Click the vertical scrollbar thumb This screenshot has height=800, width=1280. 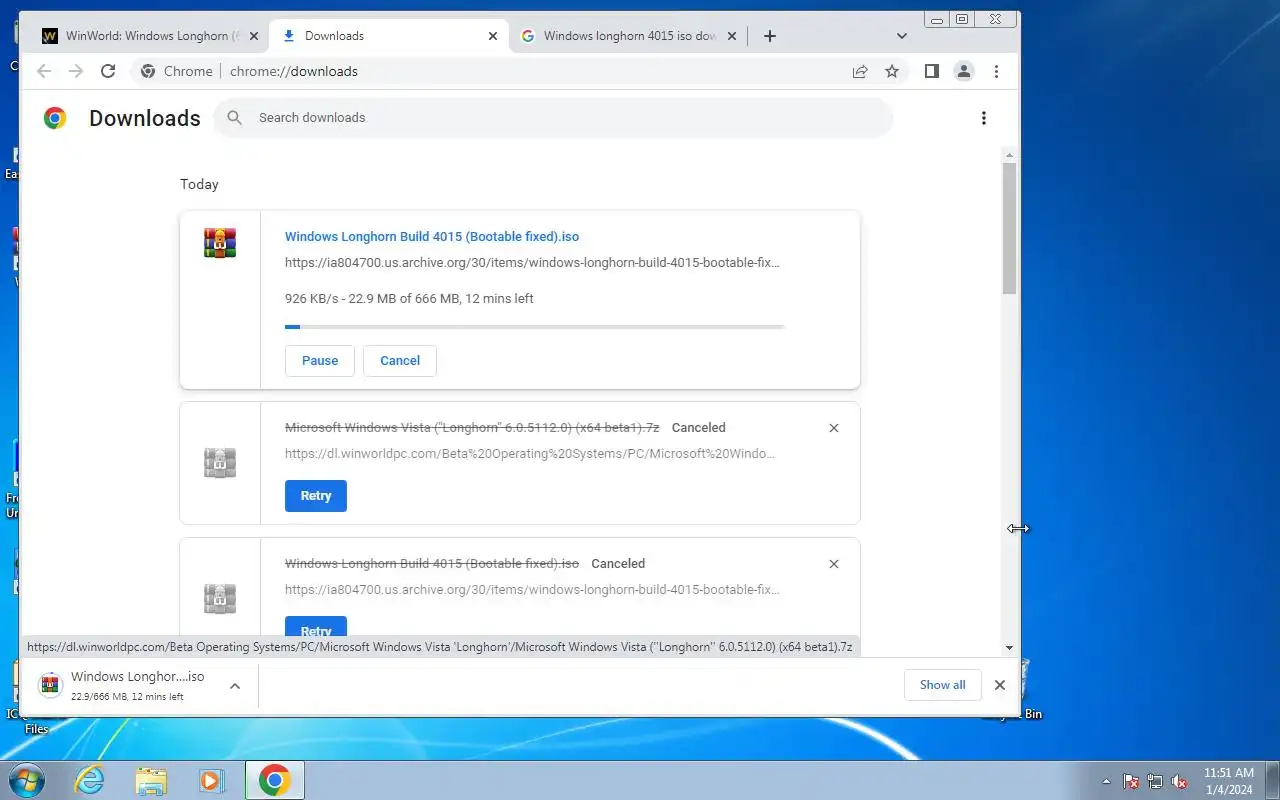click(1009, 228)
